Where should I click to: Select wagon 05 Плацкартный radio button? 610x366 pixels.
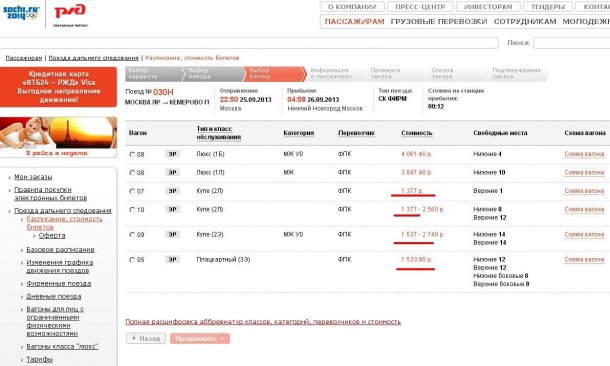[132, 260]
